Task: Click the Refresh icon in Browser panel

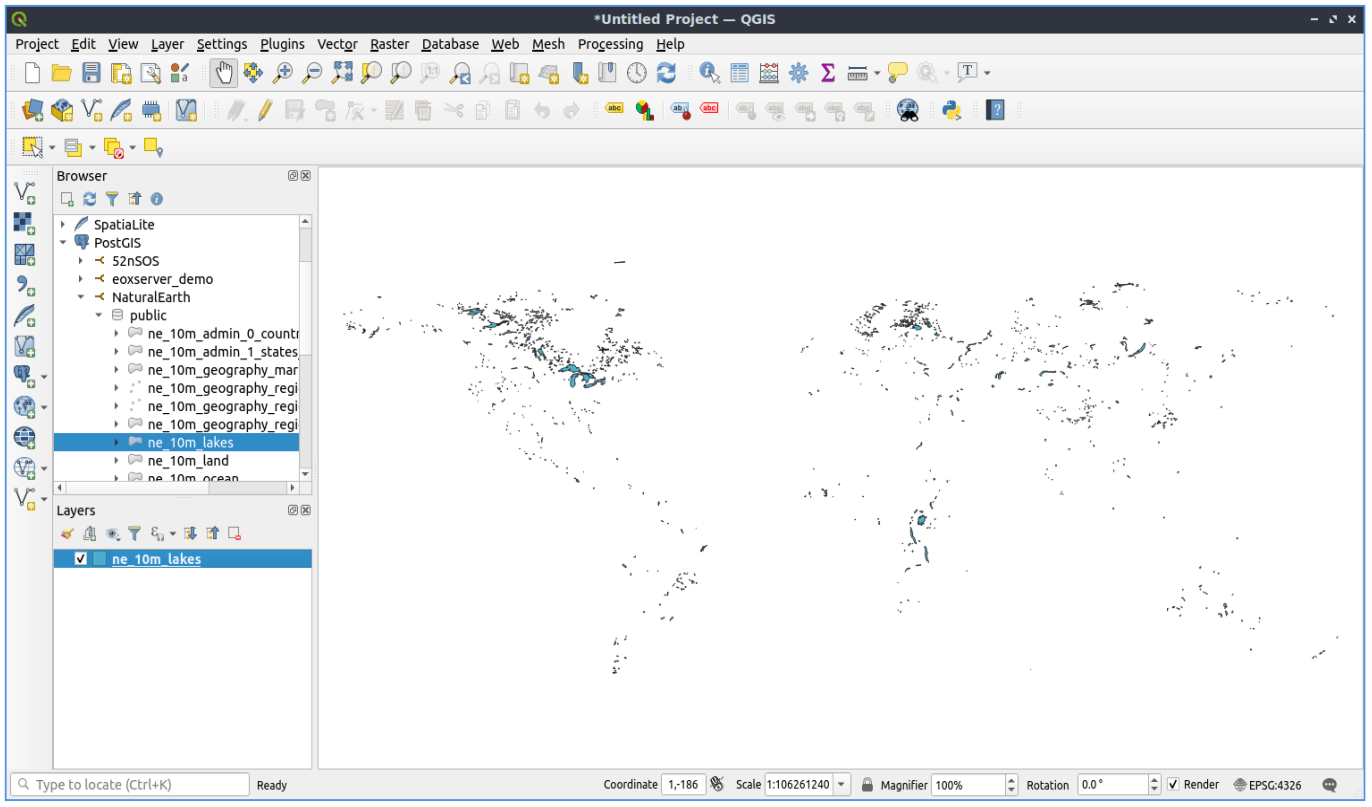Action: pyautogui.click(x=90, y=199)
